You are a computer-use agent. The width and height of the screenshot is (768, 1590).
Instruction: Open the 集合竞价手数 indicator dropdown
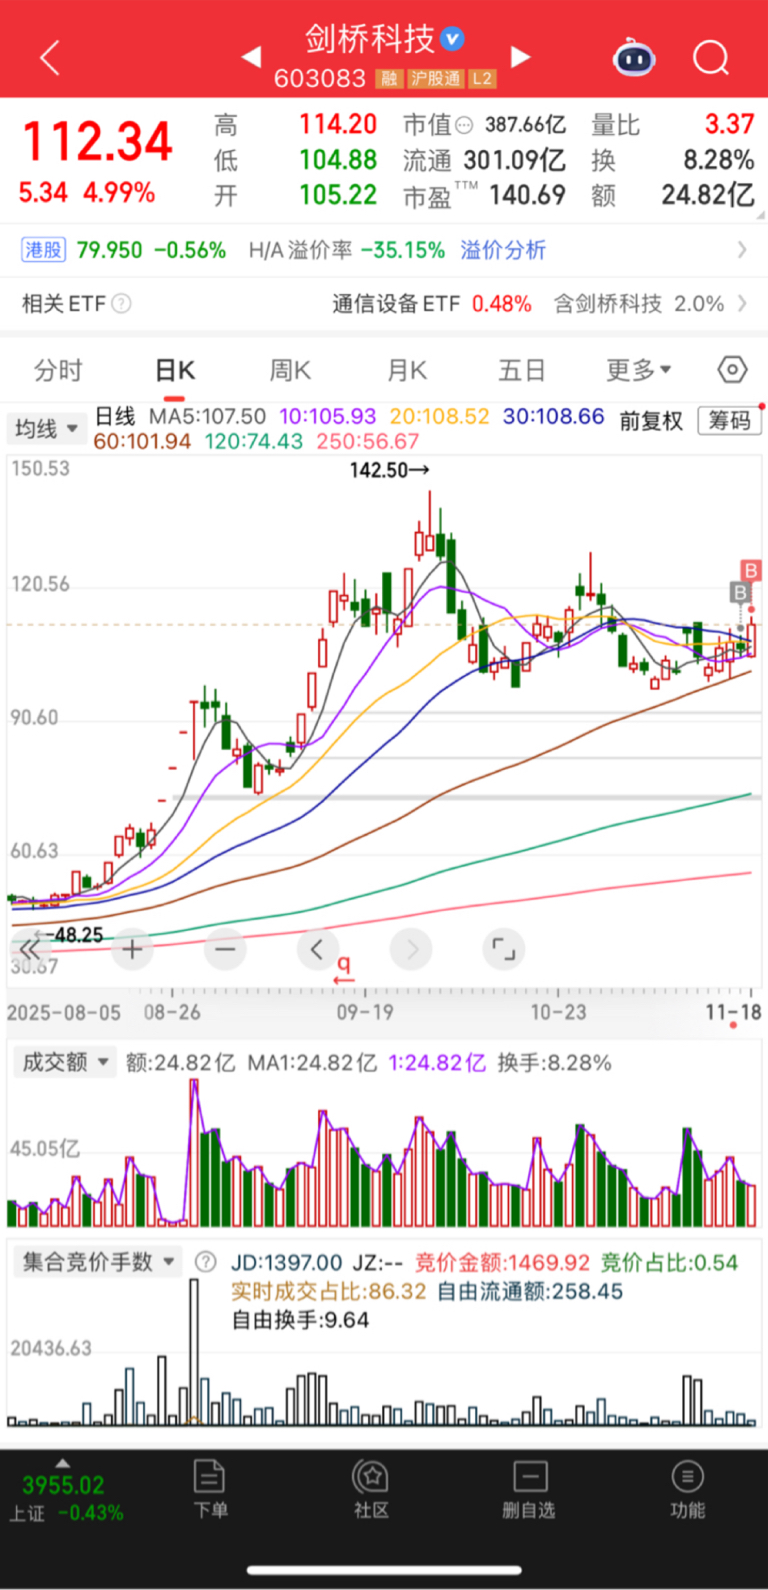[x=99, y=1262]
